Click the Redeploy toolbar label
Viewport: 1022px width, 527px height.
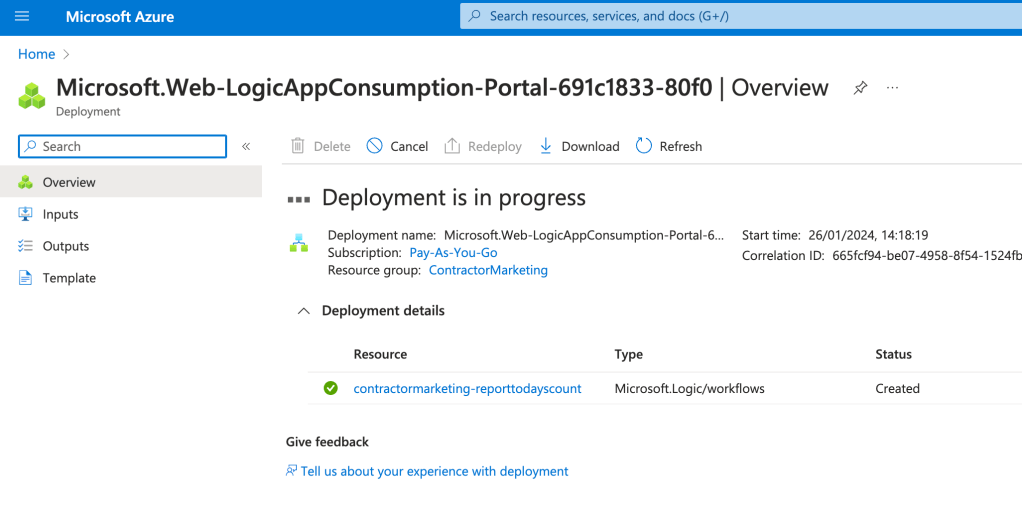tap(495, 147)
